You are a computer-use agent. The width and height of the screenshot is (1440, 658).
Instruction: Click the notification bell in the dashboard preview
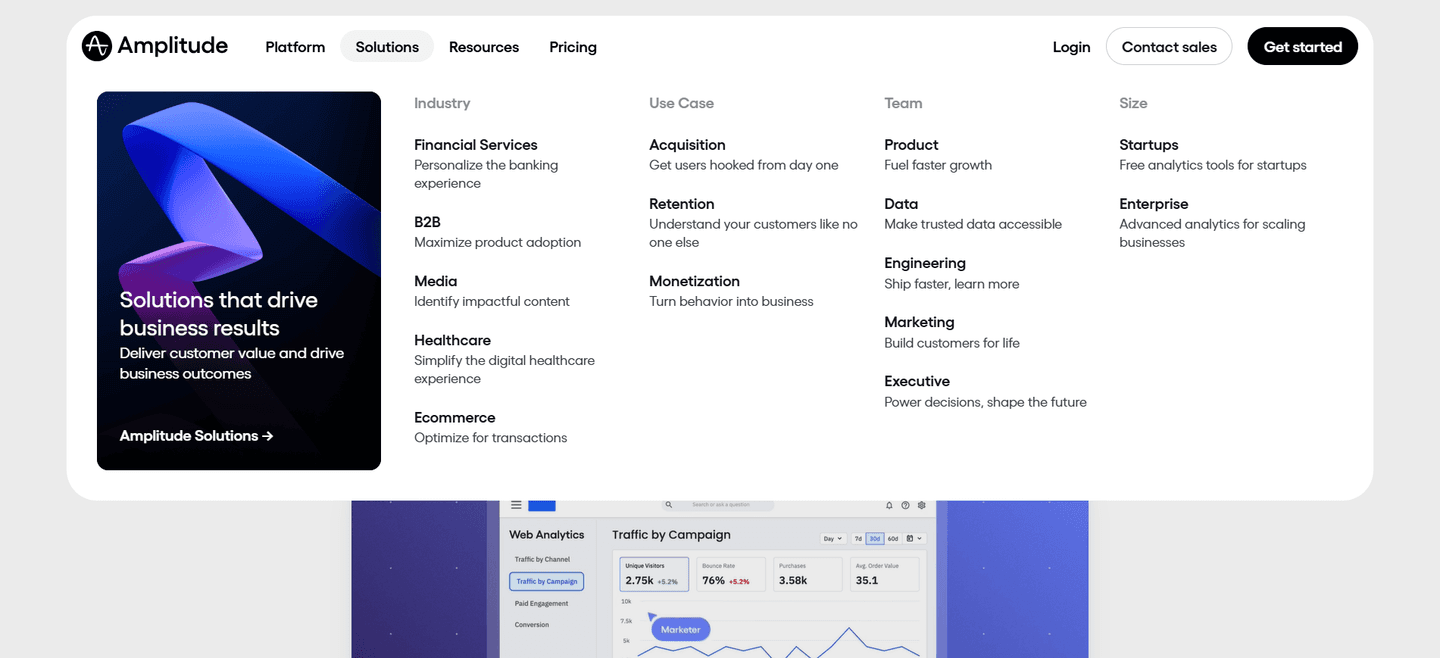[x=890, y=505]
